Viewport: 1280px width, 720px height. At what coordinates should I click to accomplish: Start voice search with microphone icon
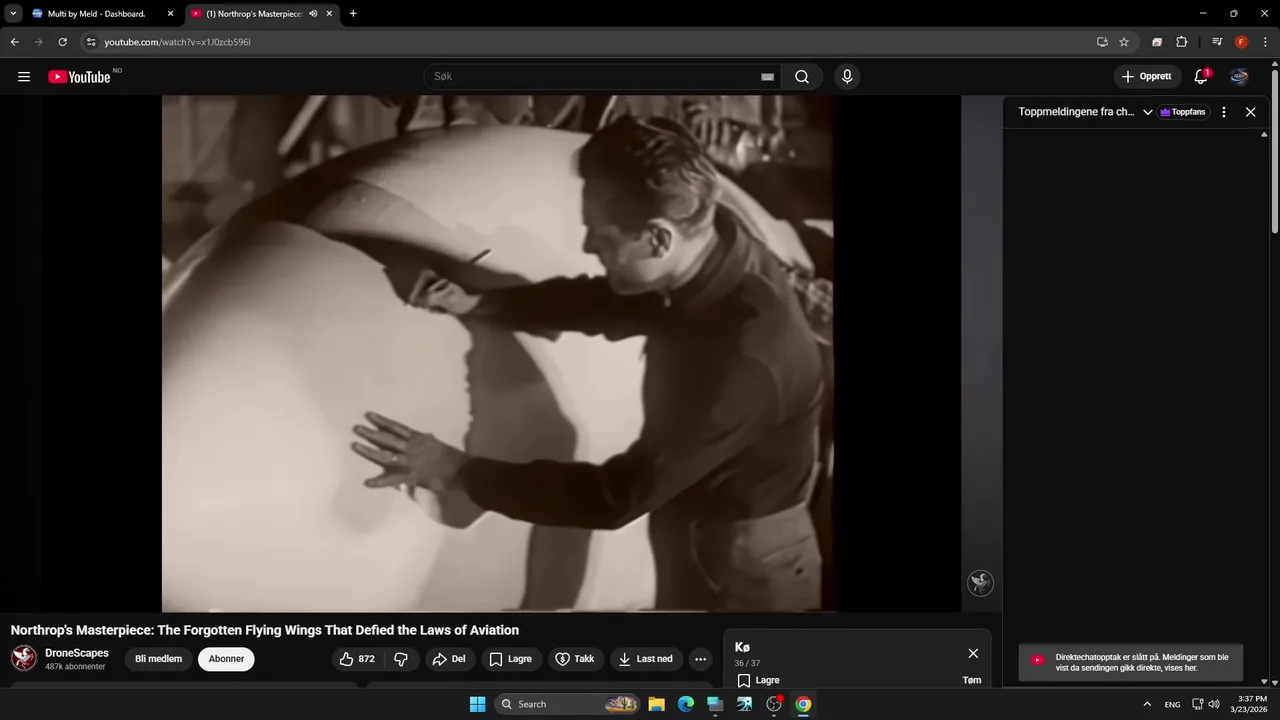[x=847, y=77]
